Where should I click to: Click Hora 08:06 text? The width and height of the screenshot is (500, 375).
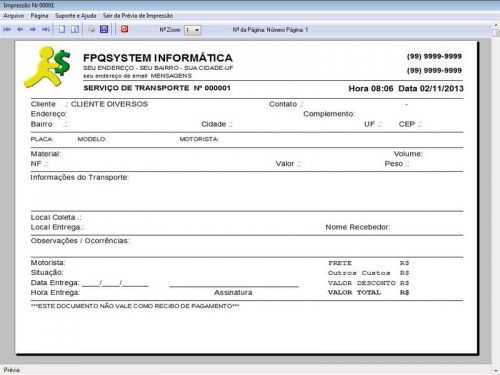(x=371, y=88)
